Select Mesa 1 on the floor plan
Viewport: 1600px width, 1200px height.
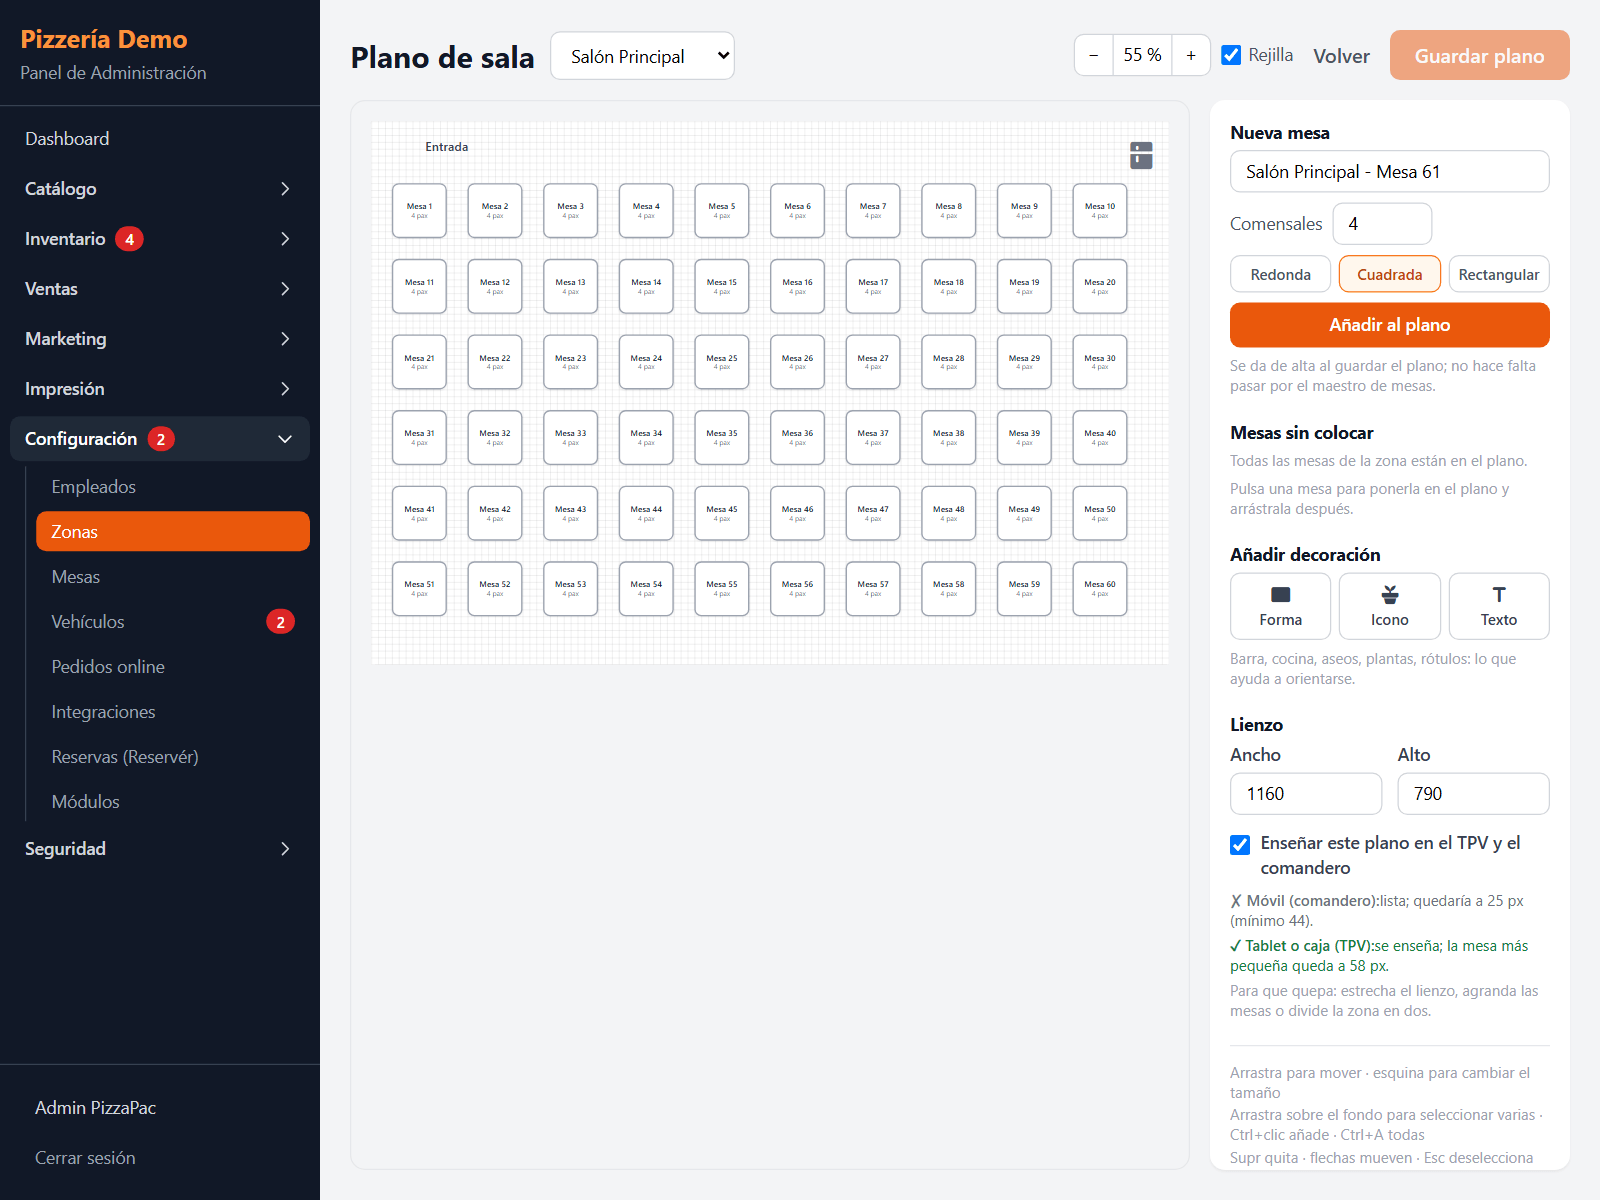pyautogui.click(x=419, y=210)
